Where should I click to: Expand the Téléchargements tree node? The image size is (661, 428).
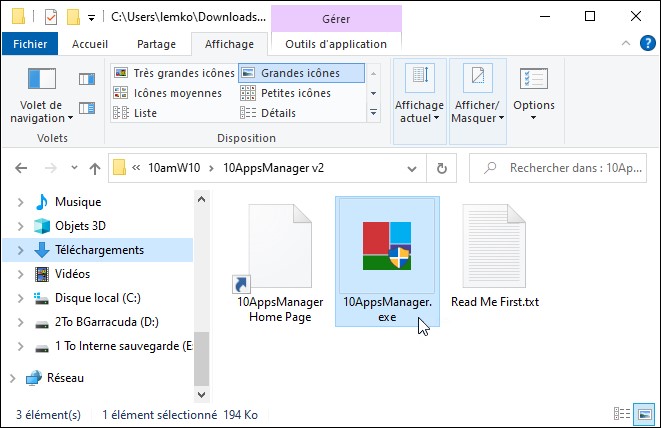pyautogui.click(x=22, y=250)
